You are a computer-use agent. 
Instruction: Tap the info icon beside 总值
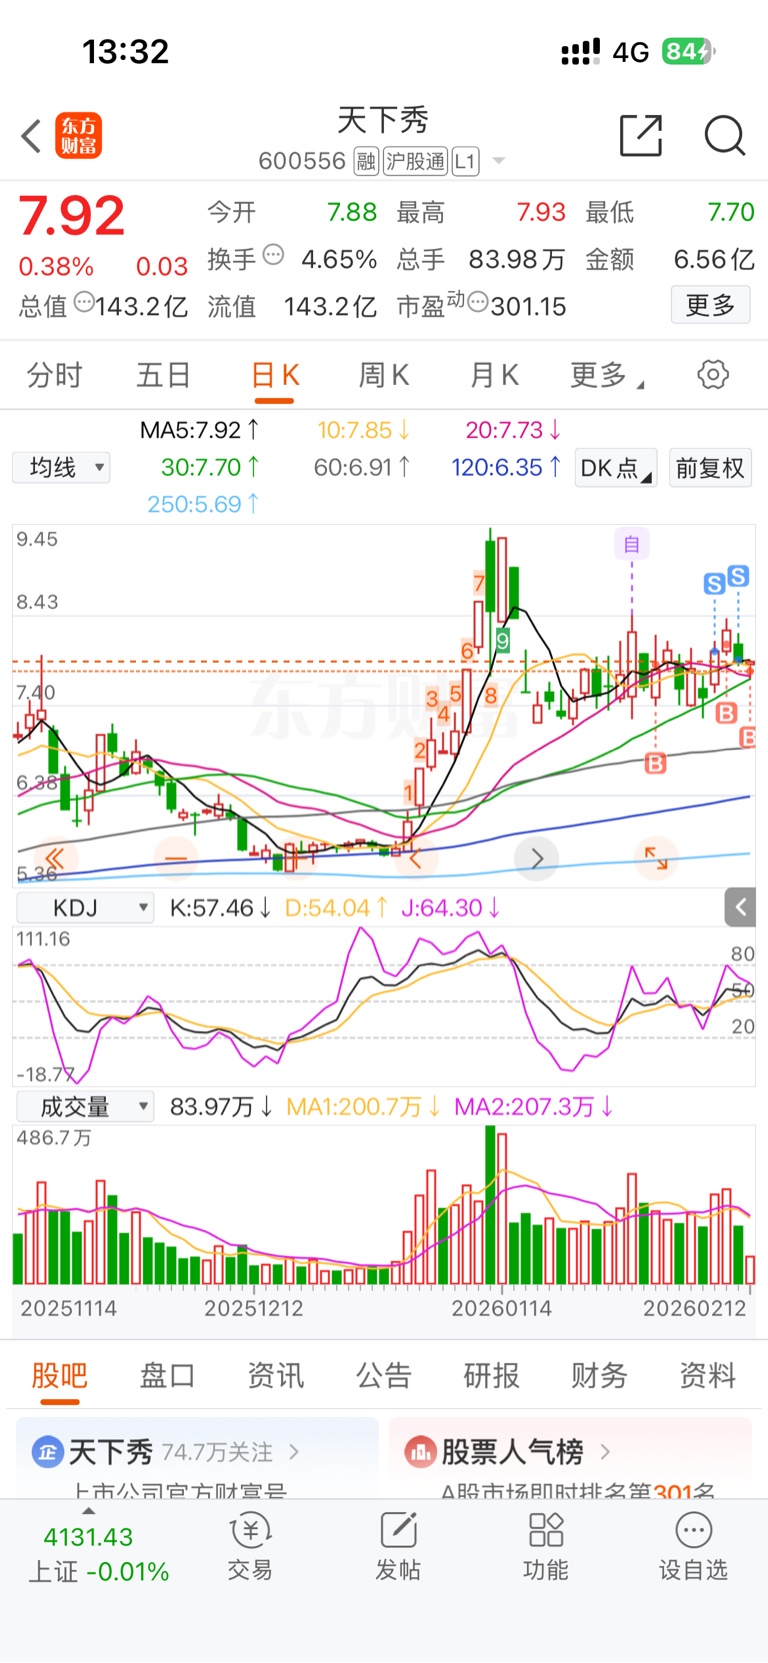(84, 301)
